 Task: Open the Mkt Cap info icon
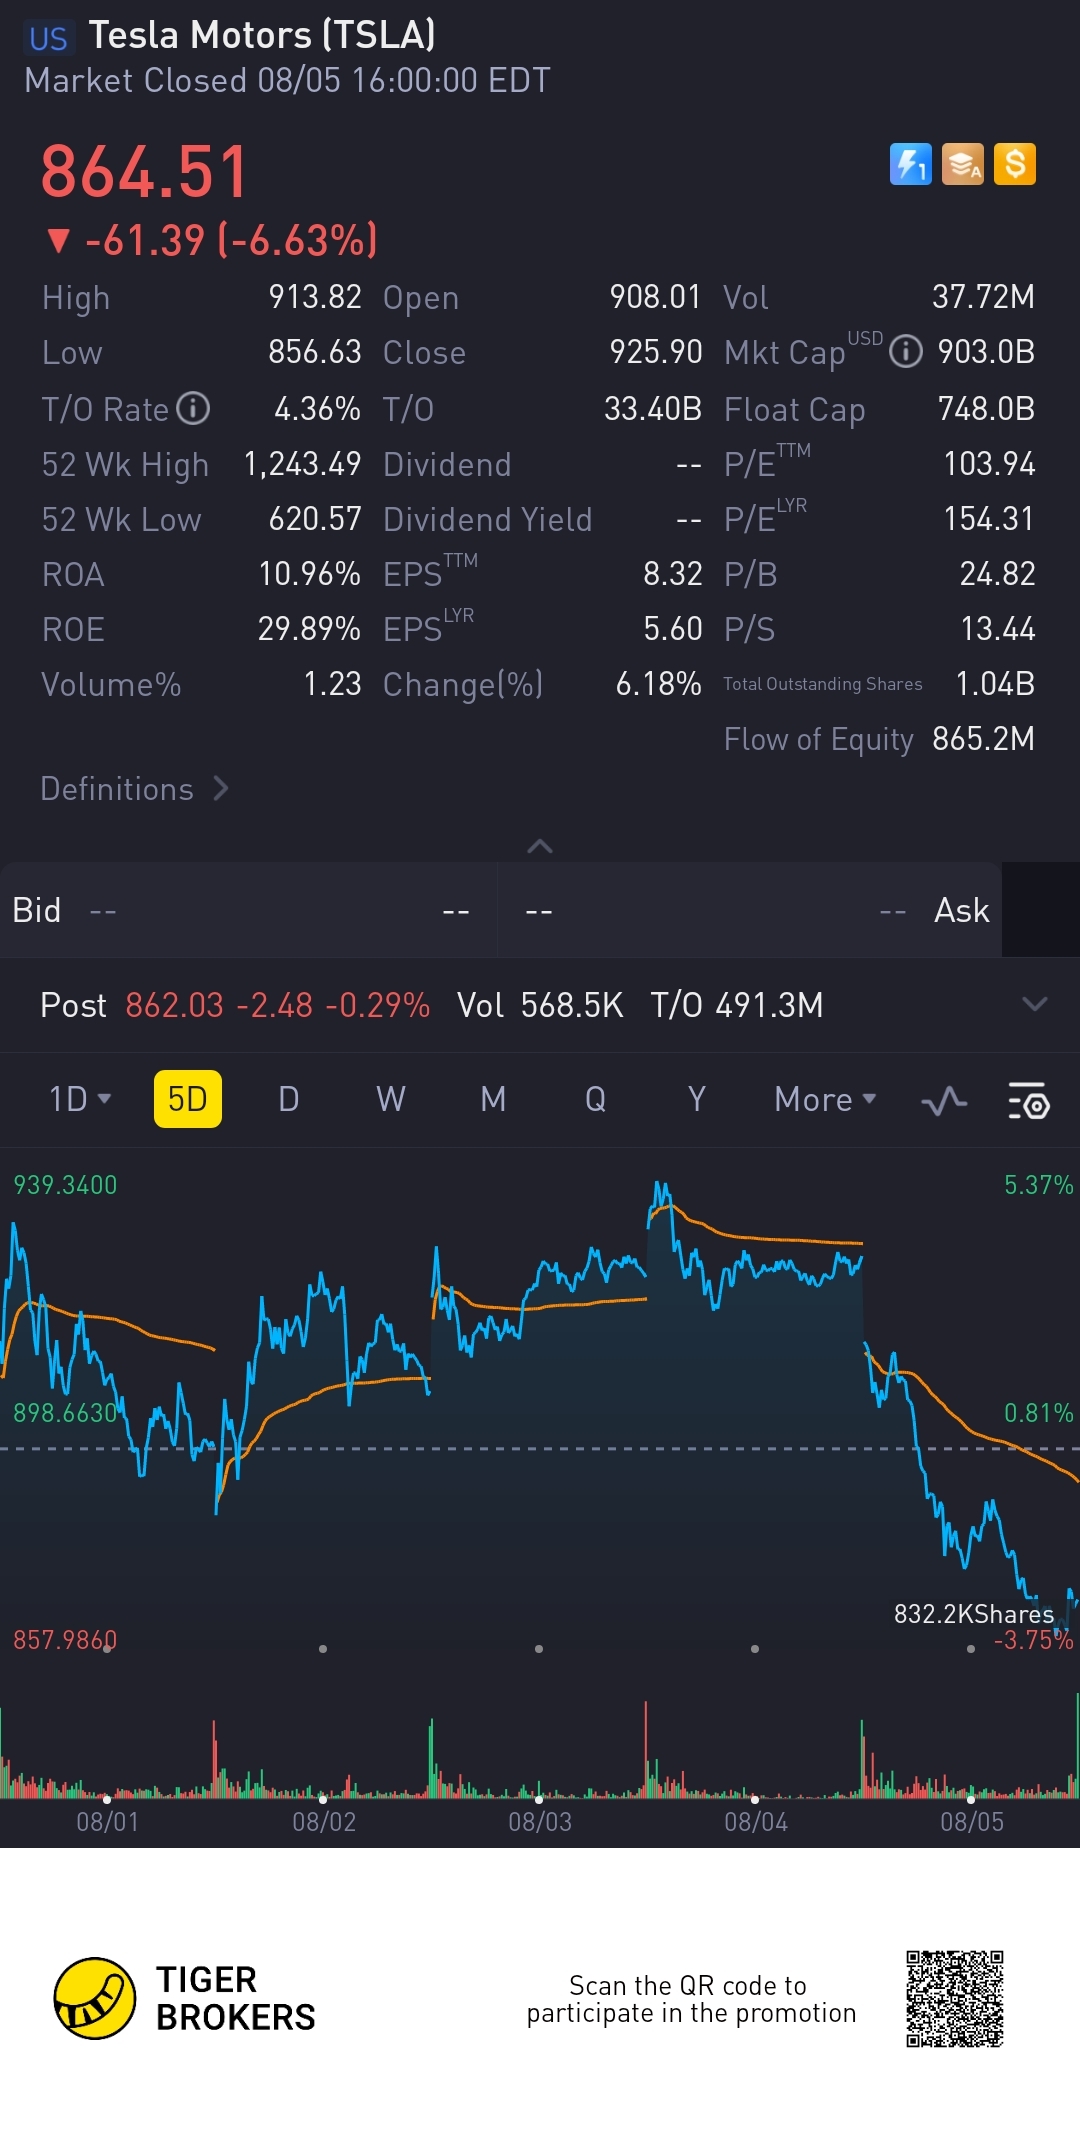(906, 352)
